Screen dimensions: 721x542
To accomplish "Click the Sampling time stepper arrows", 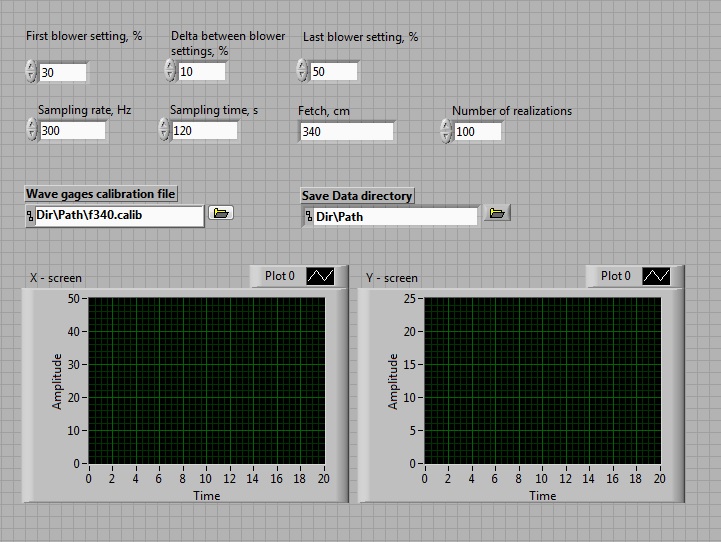I will pos(164,130).
